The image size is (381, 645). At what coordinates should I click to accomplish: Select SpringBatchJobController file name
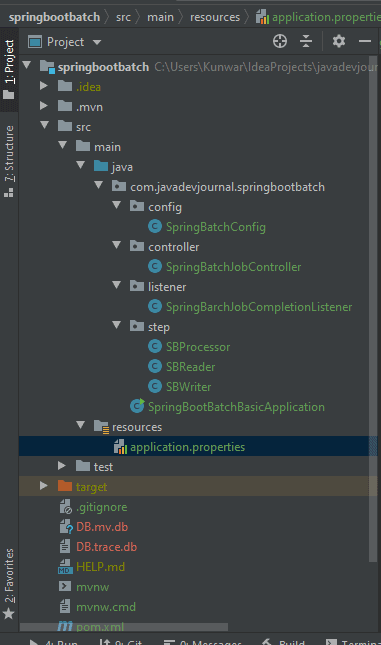(234, 267)
